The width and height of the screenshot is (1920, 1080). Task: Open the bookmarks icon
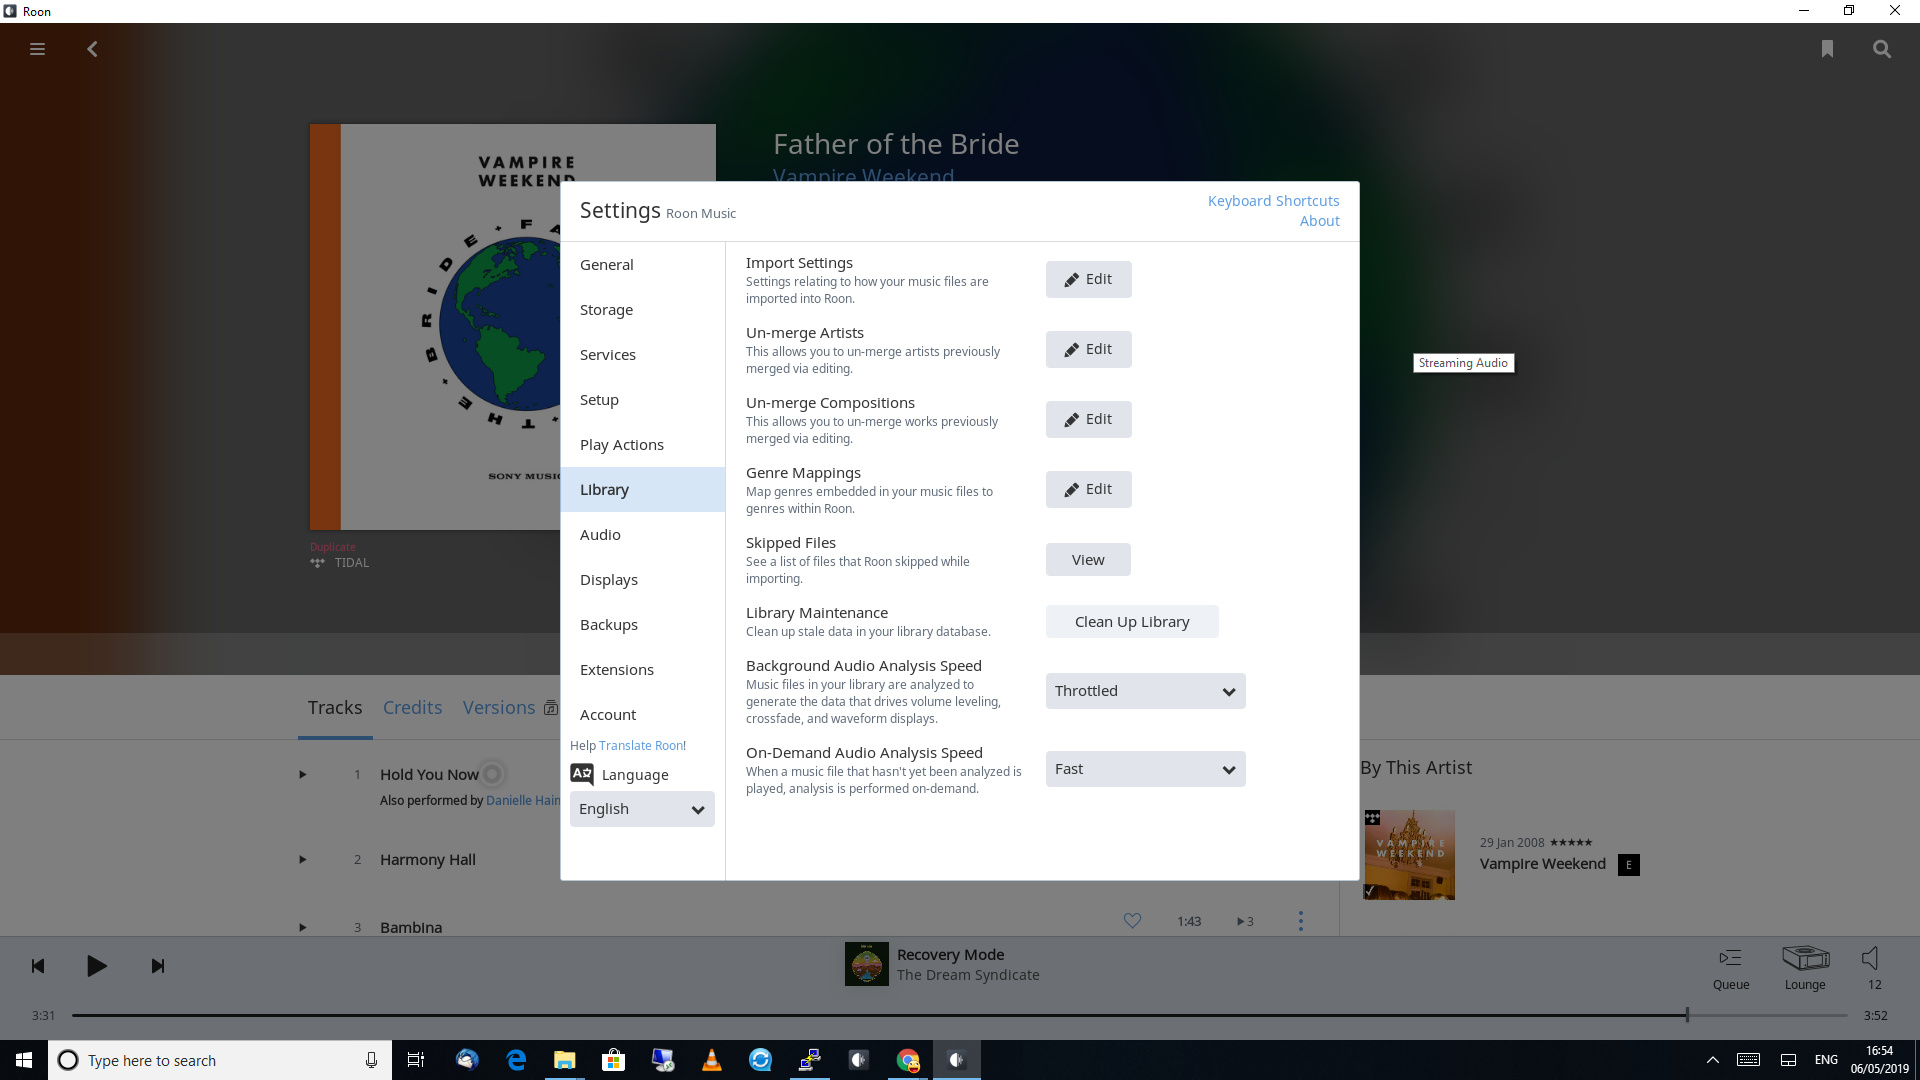[x=1827, y=49]
